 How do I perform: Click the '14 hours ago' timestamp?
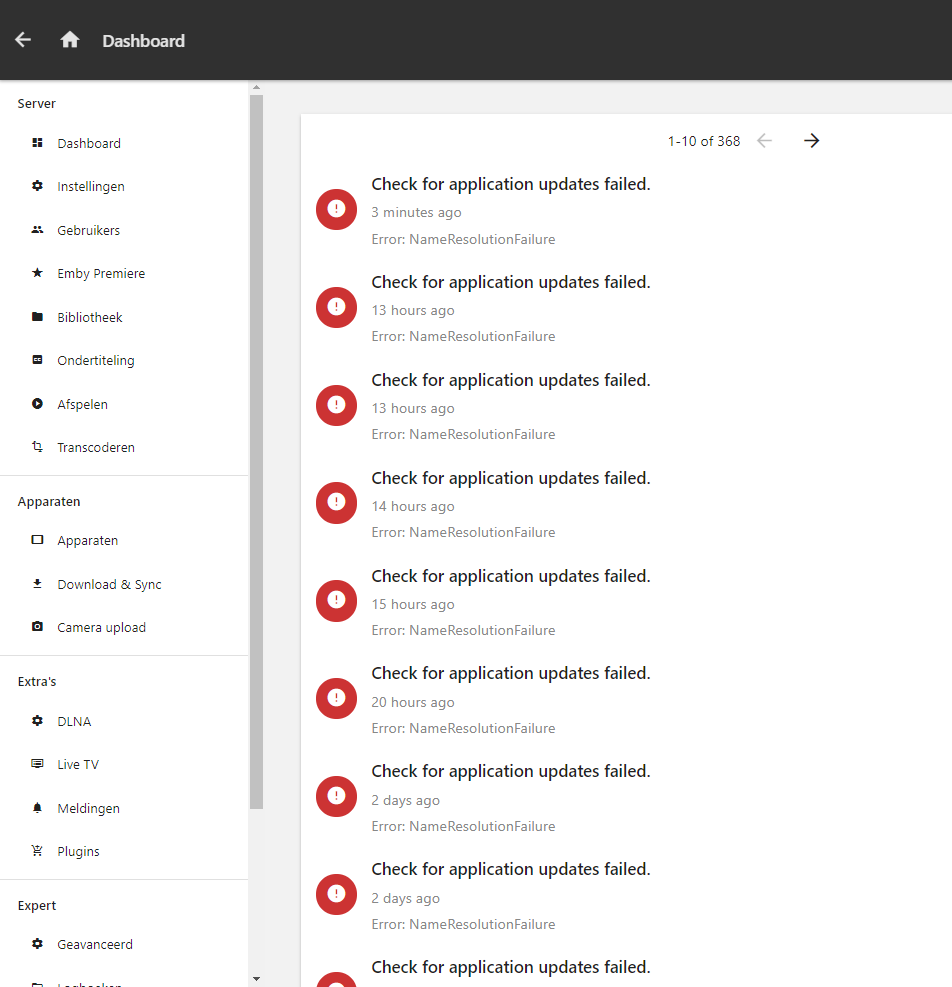412,506
